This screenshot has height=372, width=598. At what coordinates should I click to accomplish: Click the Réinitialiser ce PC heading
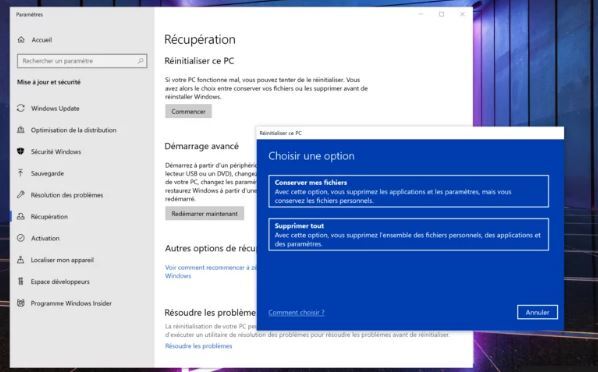point(199,61)
